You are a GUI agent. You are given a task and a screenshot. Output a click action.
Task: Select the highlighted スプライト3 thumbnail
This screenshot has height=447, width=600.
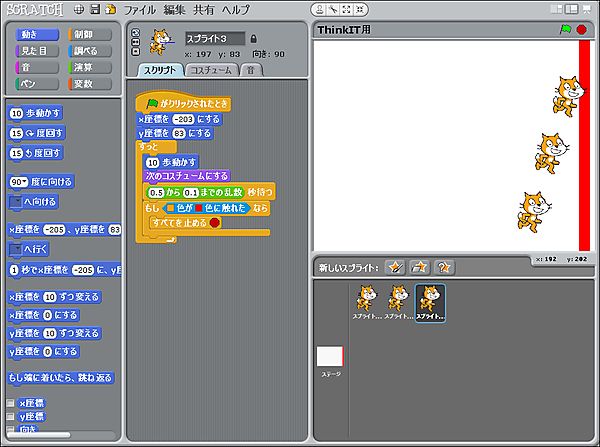pyautogui.click(x=430, y=303)
